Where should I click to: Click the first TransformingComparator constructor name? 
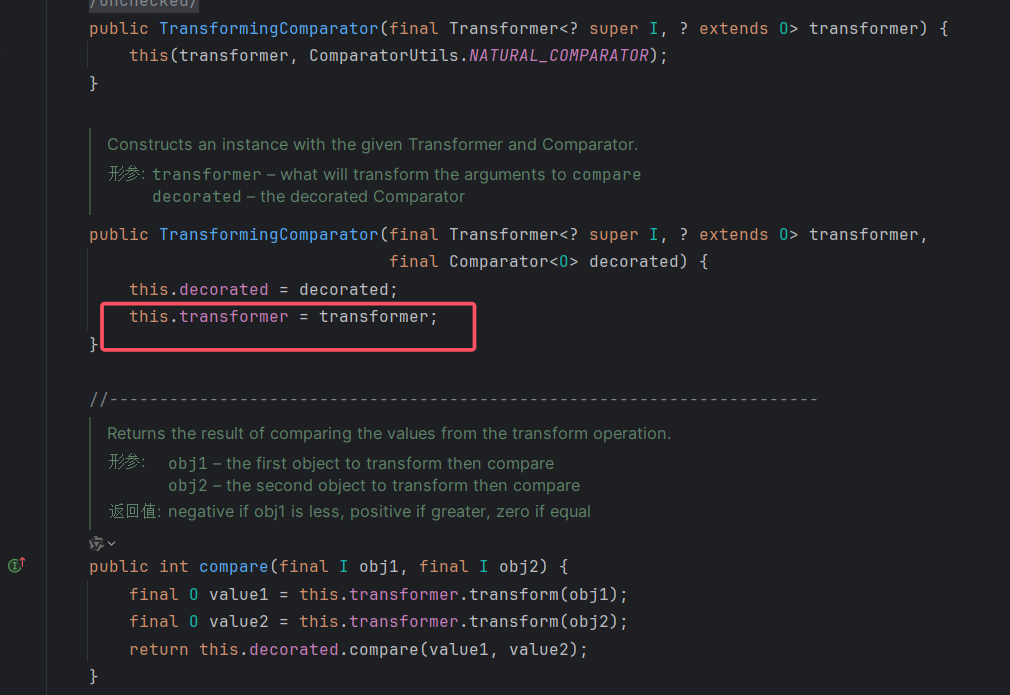[x=268, y=29]
